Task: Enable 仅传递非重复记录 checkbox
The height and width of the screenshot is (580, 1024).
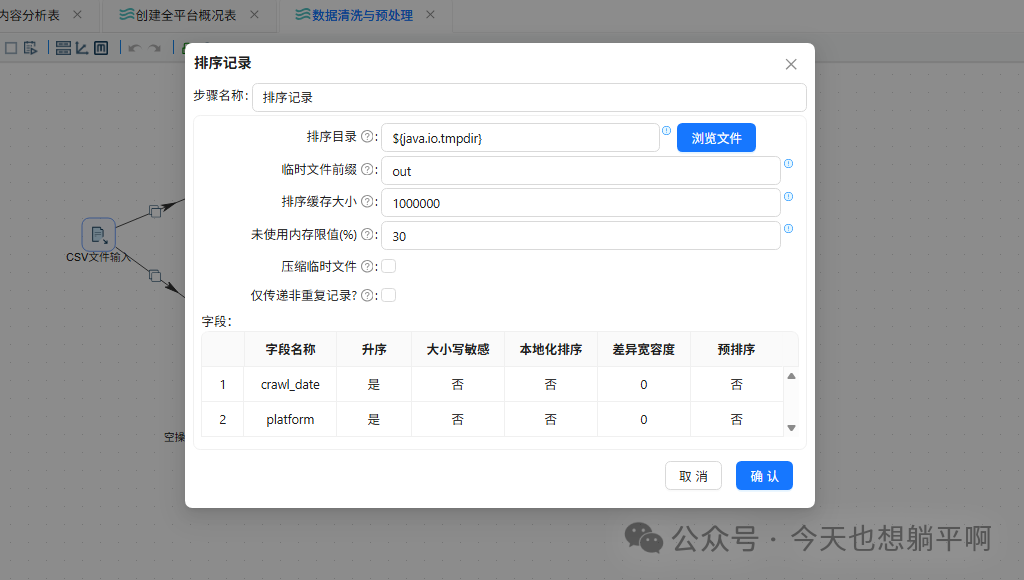Action: click(389, 295)
